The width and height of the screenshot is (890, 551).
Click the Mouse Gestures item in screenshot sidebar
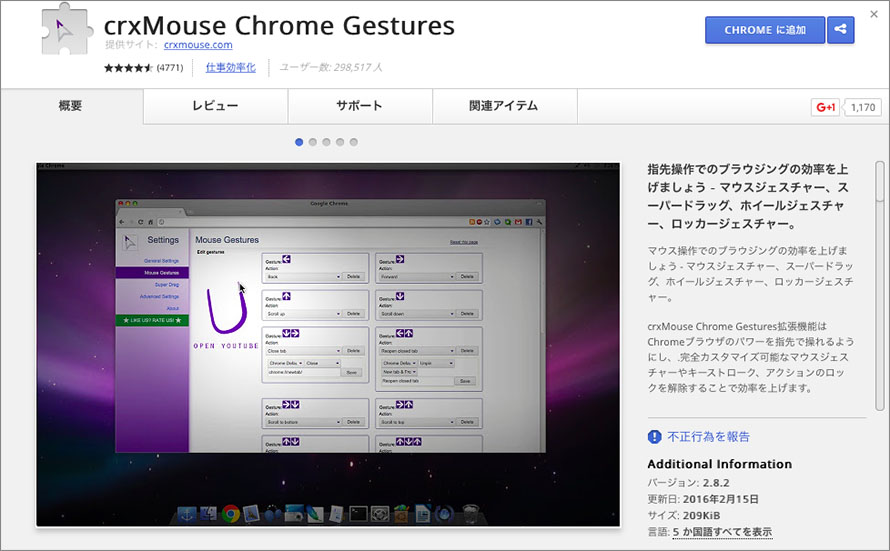(152, 273)
